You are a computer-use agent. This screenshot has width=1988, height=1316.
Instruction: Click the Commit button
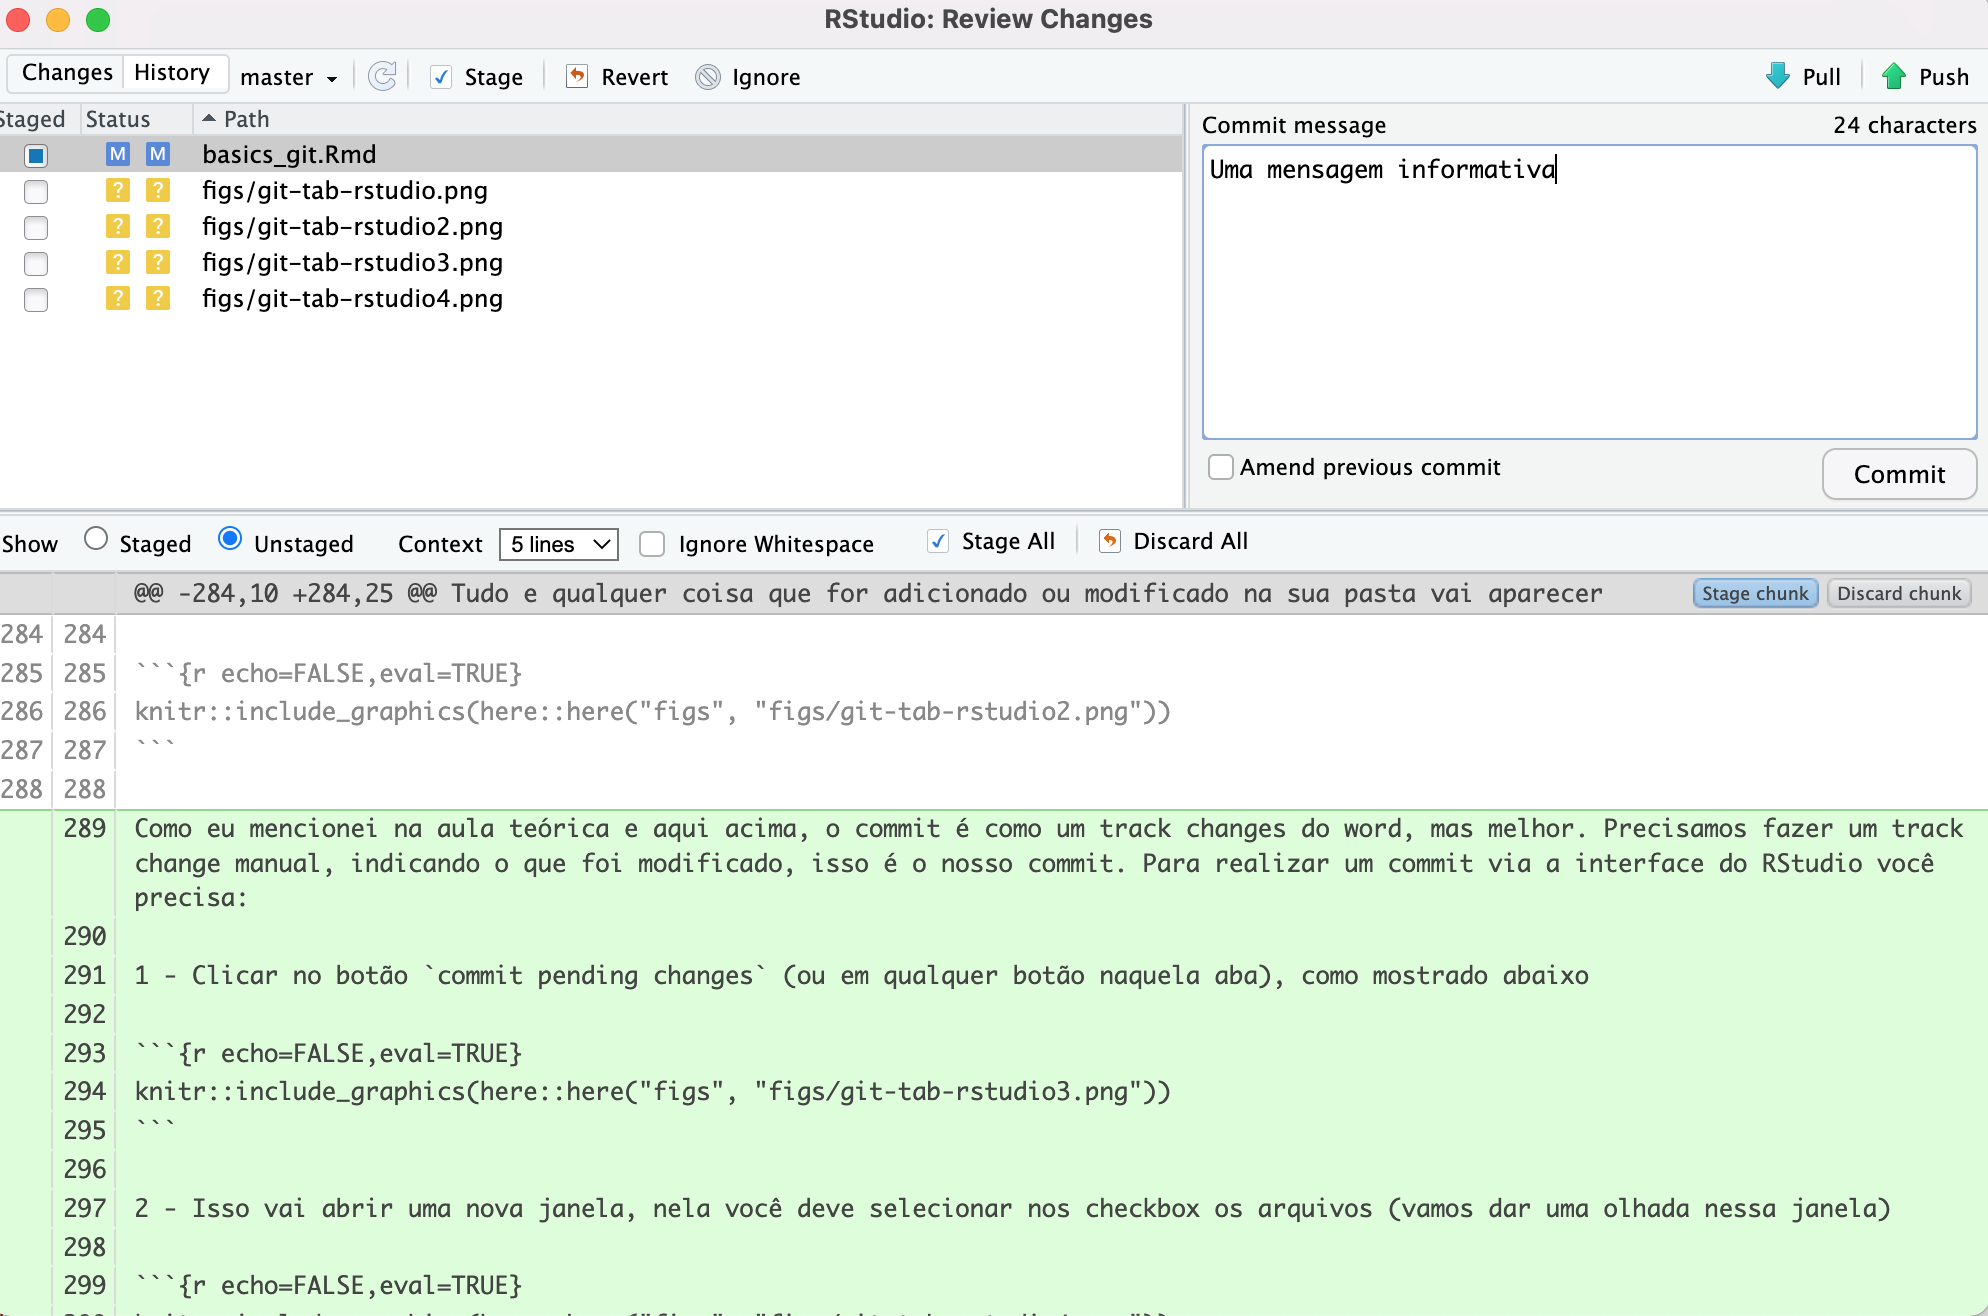1899,474
